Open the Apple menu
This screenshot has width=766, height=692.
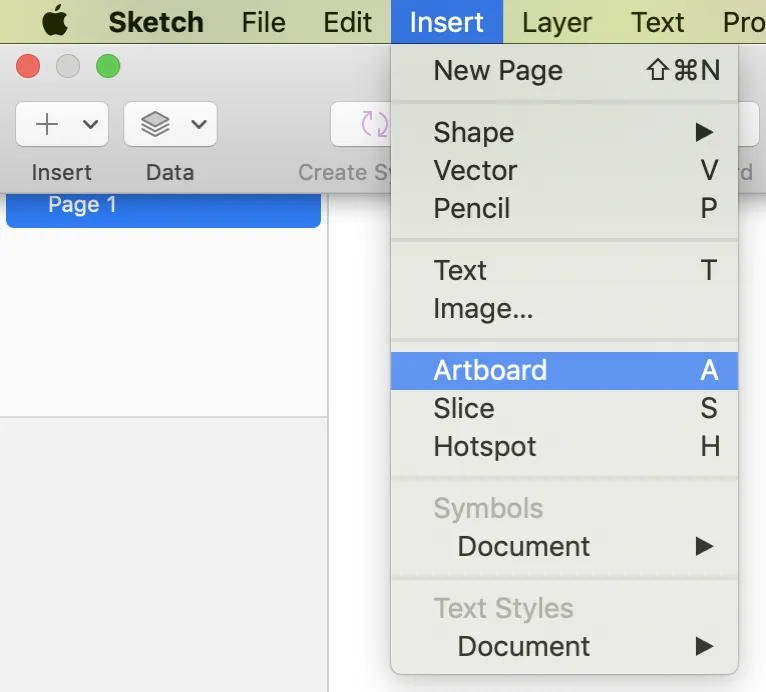click(55, 21)
